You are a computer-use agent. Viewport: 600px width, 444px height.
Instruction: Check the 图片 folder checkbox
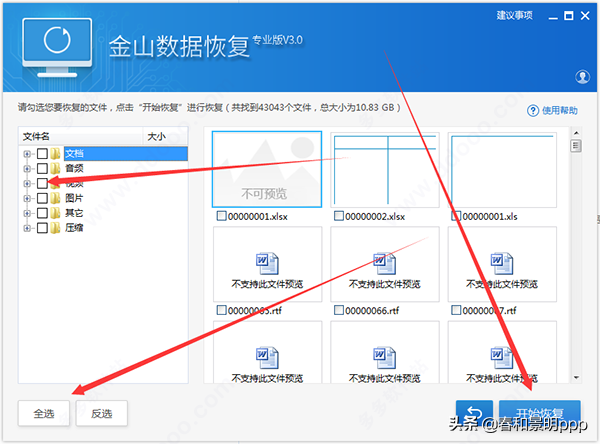[42, 198]
